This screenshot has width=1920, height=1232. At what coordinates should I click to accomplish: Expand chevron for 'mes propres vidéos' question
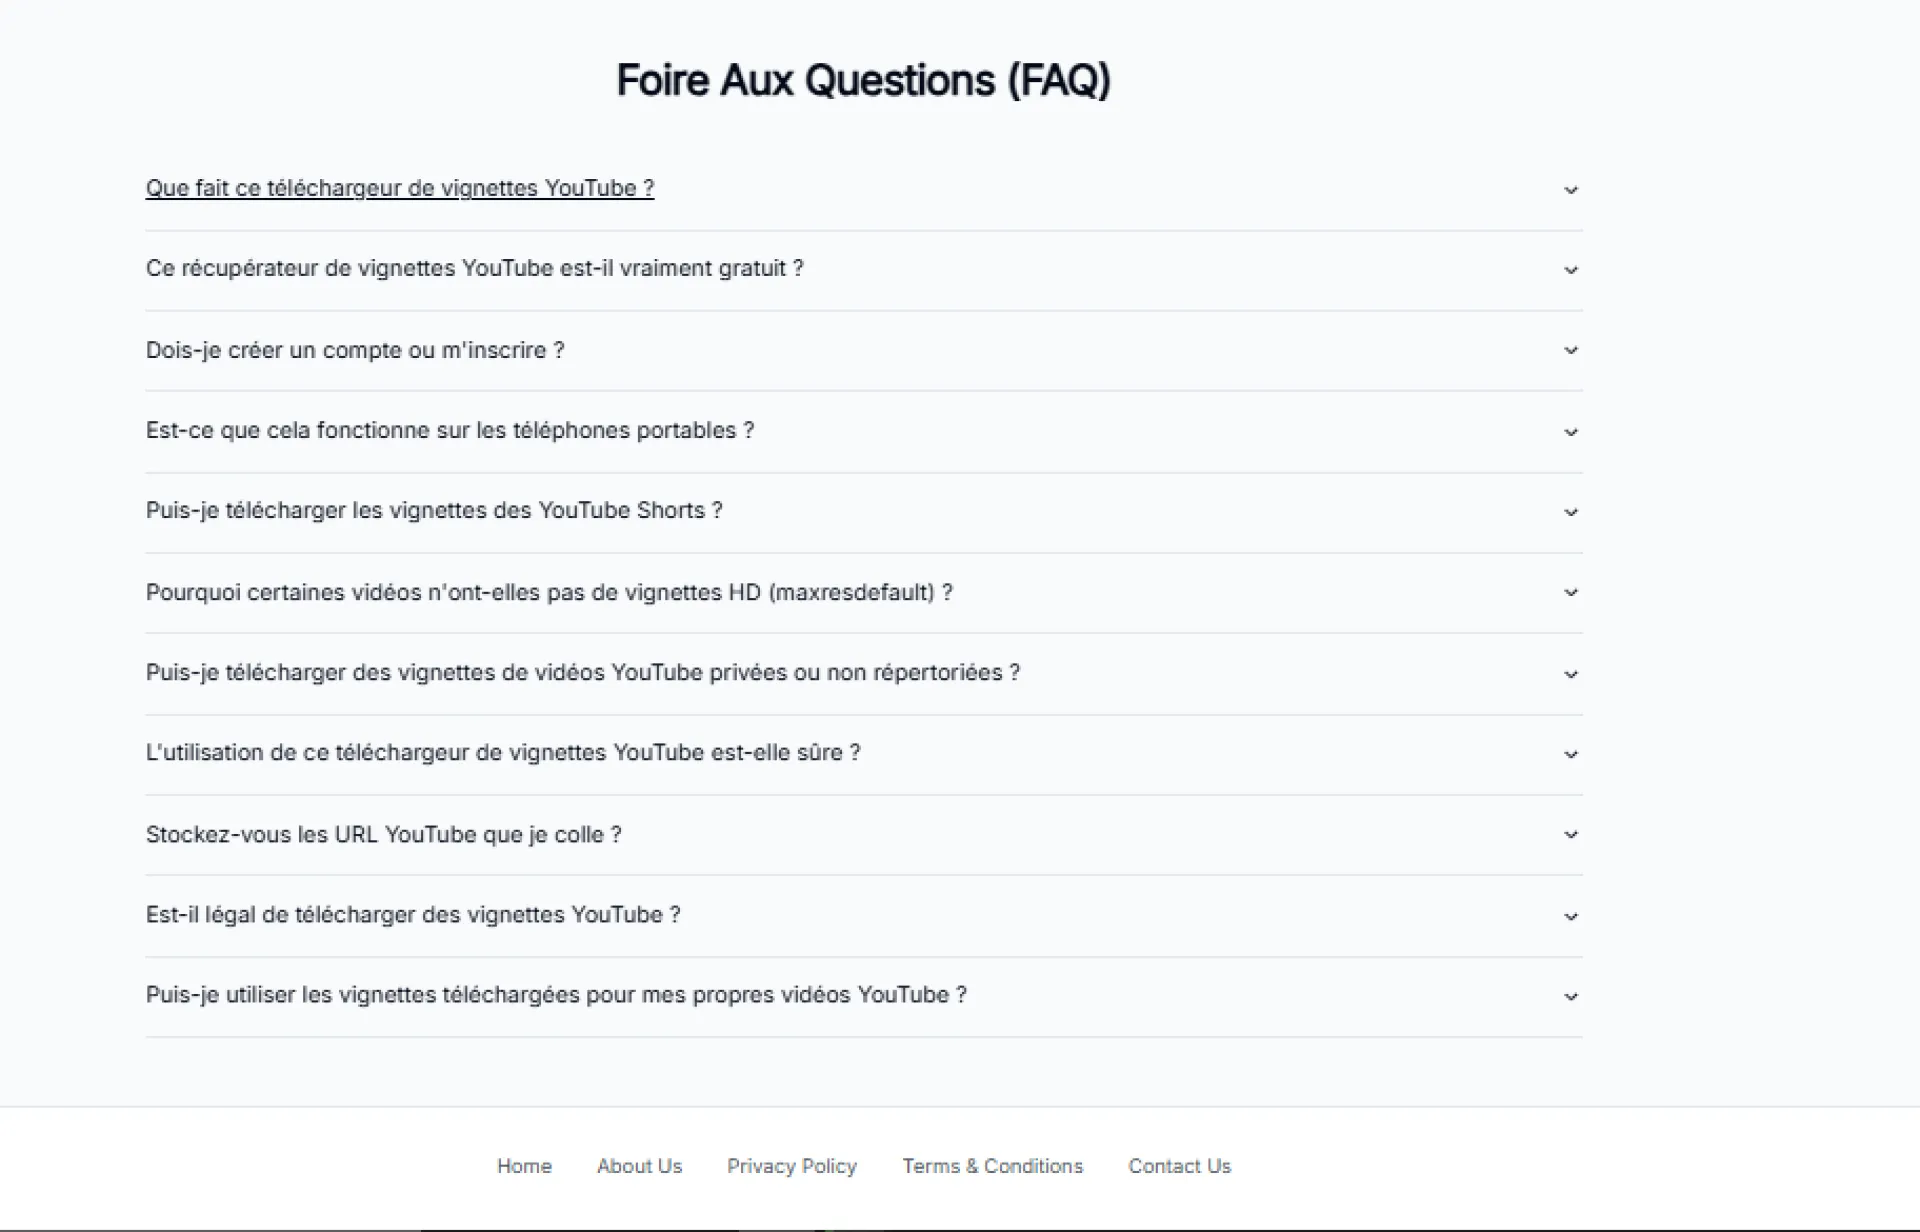(x=1570, y=996)
